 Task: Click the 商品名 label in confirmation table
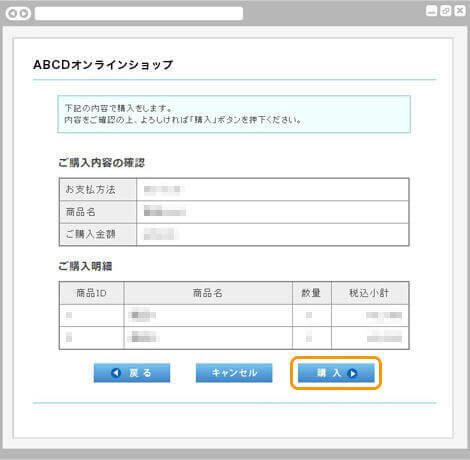[80, 212]
